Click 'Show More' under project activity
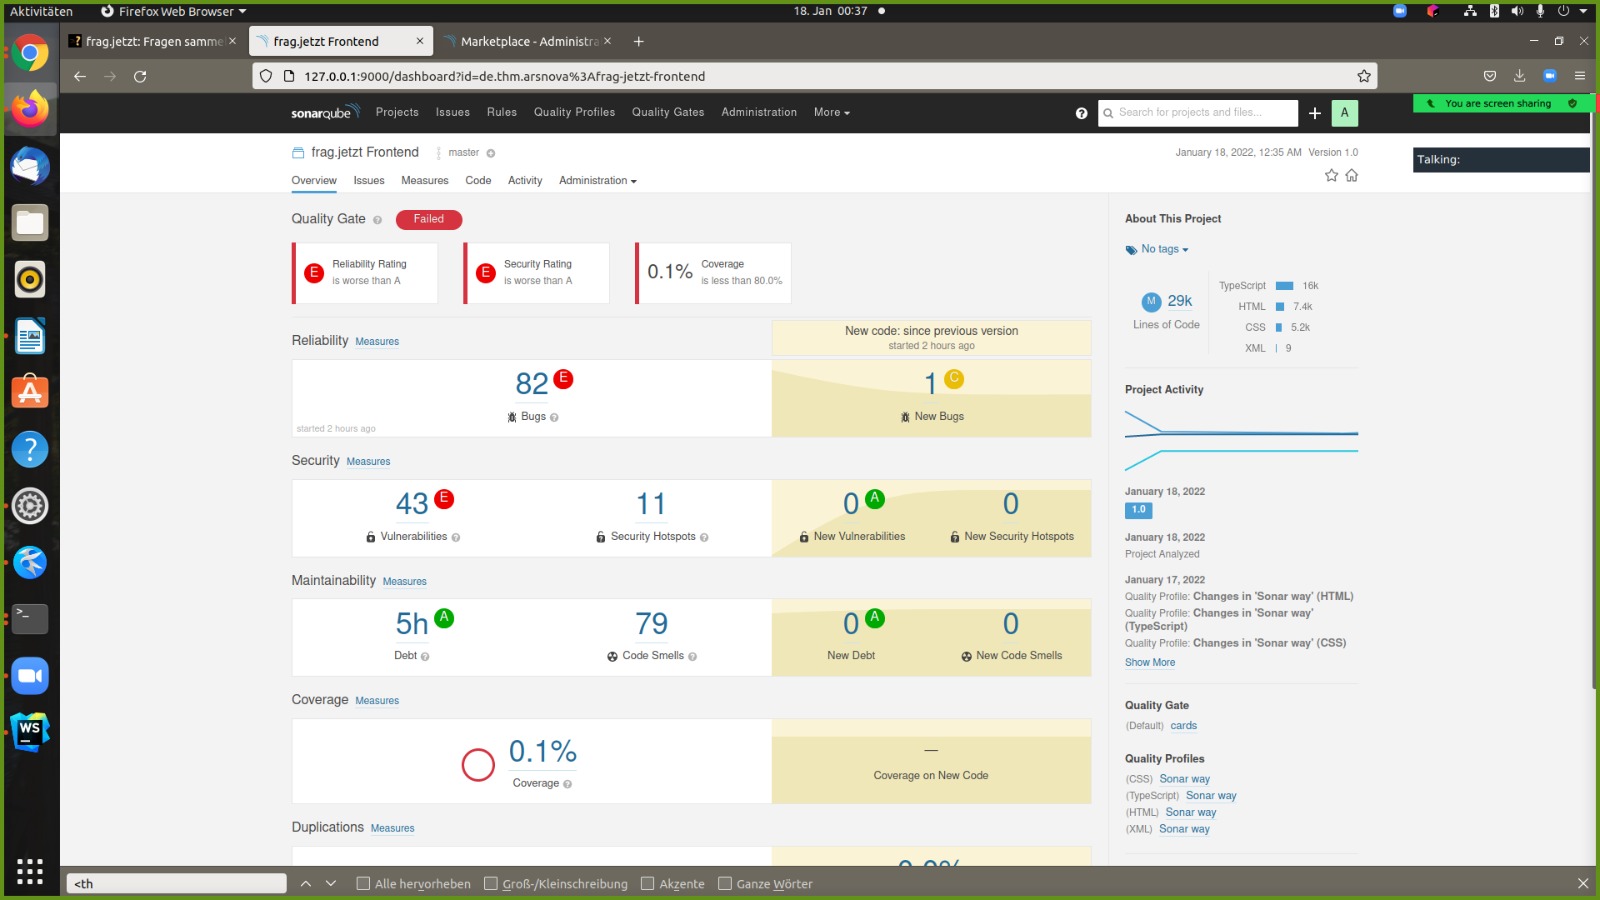This screenshot has height=900, width=1600. pyautogui.click(x=1150, y=662)
